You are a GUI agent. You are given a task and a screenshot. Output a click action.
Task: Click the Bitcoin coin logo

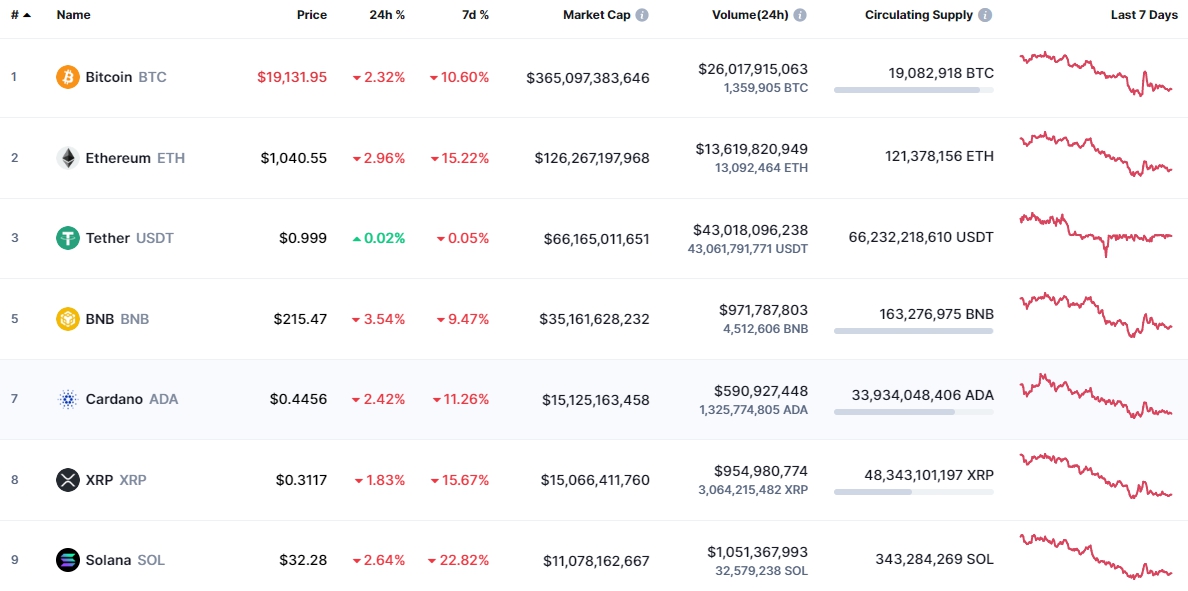67,77
